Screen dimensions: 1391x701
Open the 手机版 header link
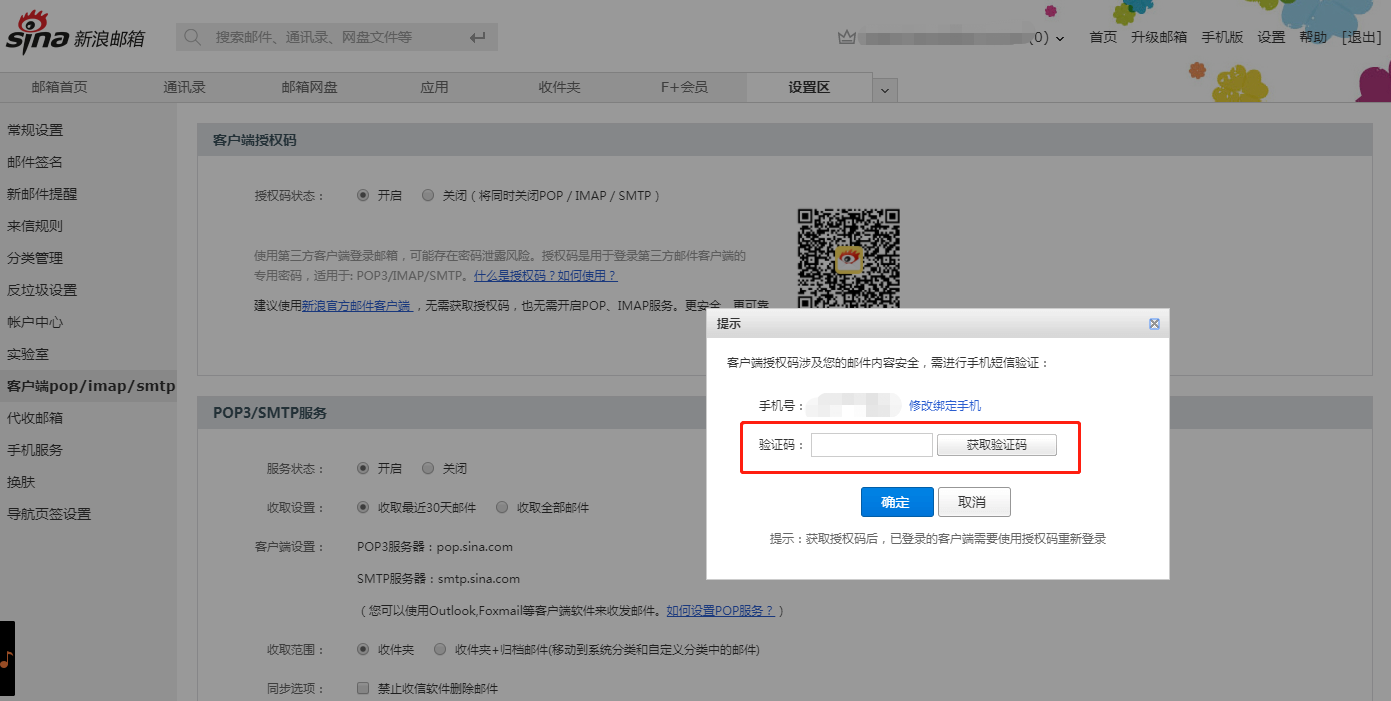click(x=1222, y=37)
